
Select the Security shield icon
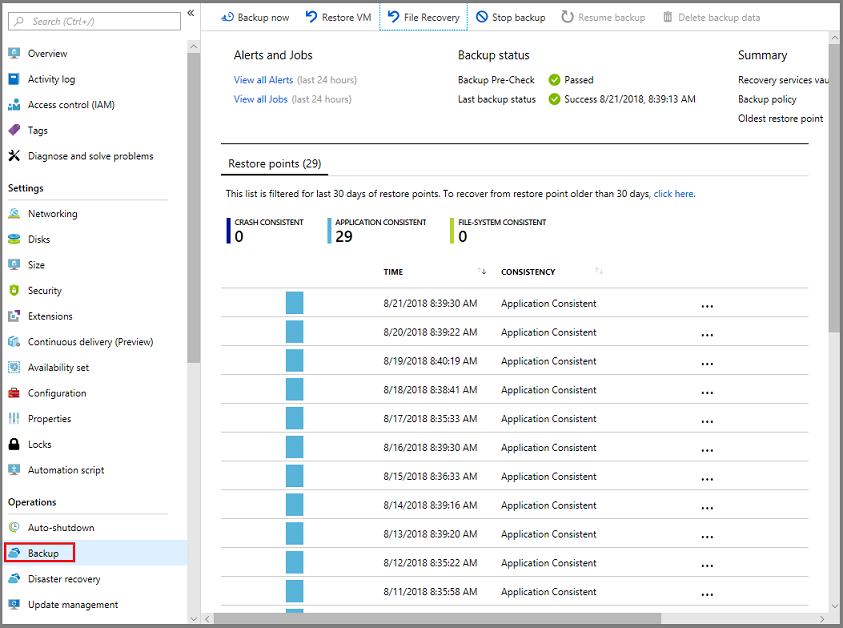(x=15, y=290)
